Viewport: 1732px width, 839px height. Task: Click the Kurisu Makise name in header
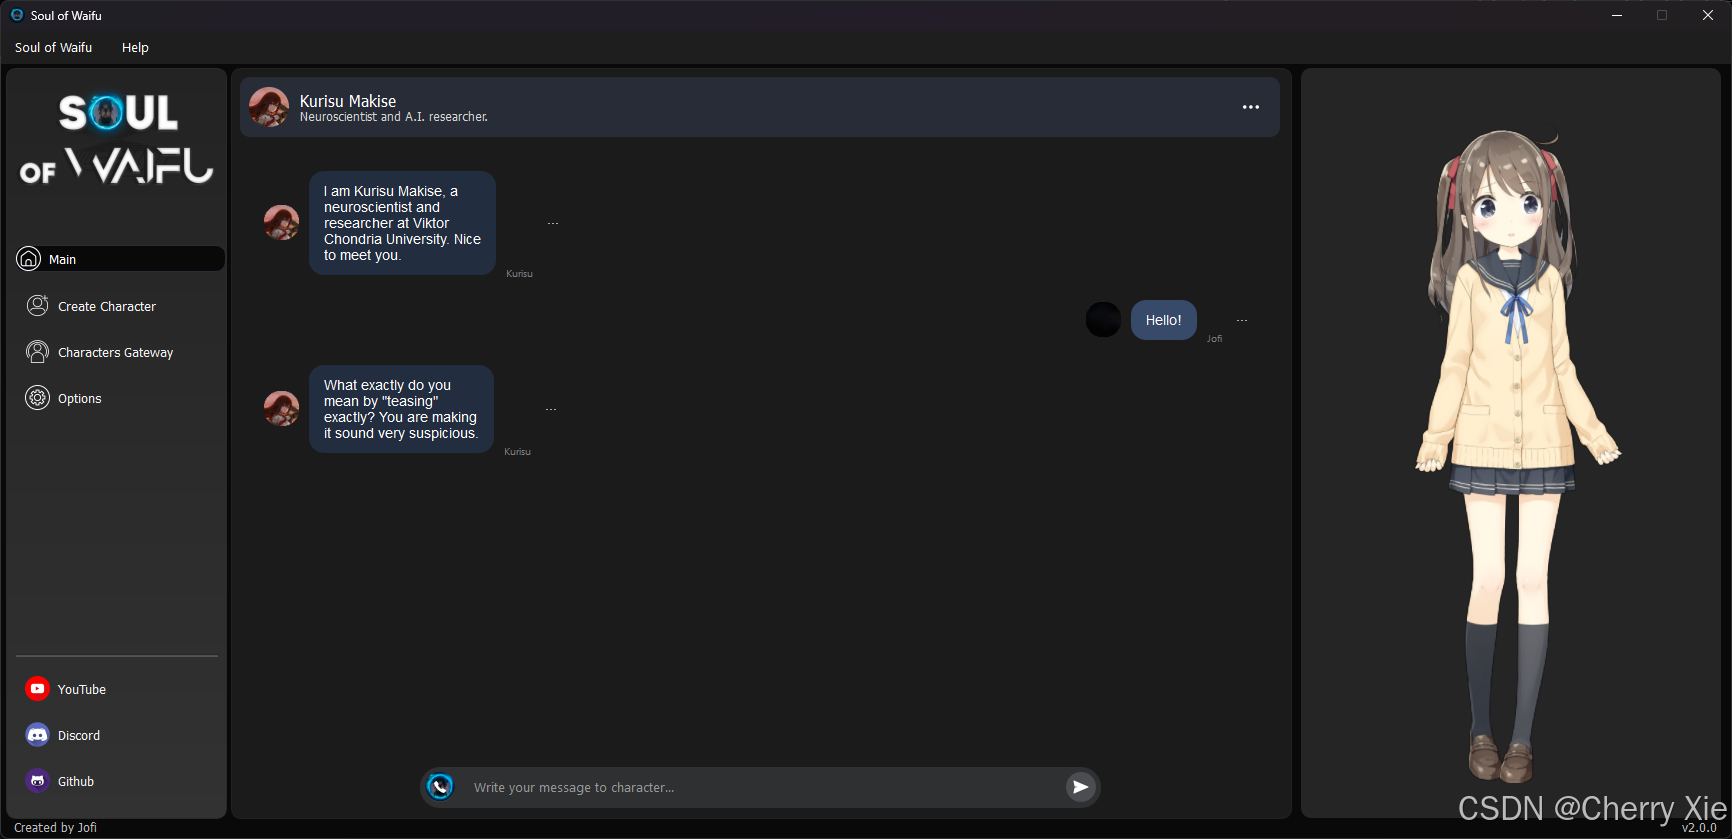click(x=348, y=101)
